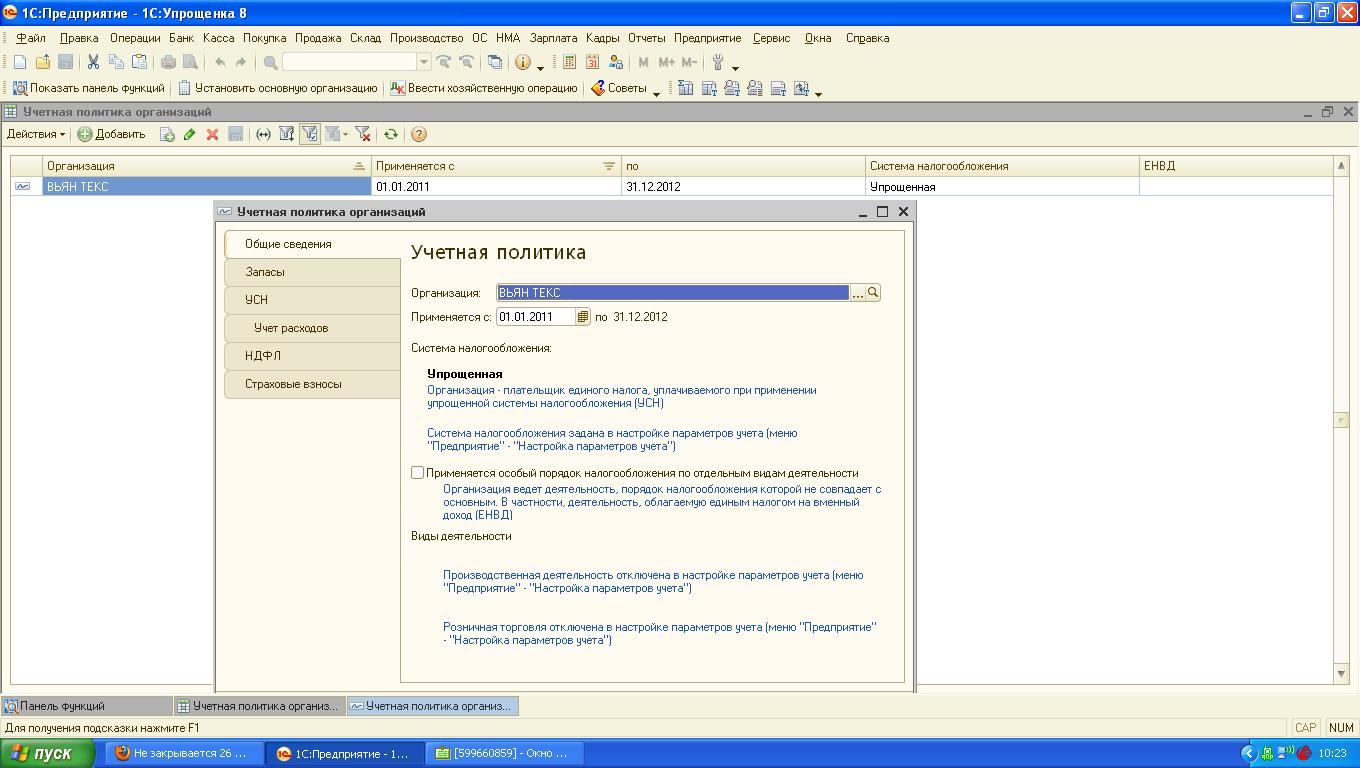Click Ввести хозяйственную операцию button

click(x=484, y=88)
